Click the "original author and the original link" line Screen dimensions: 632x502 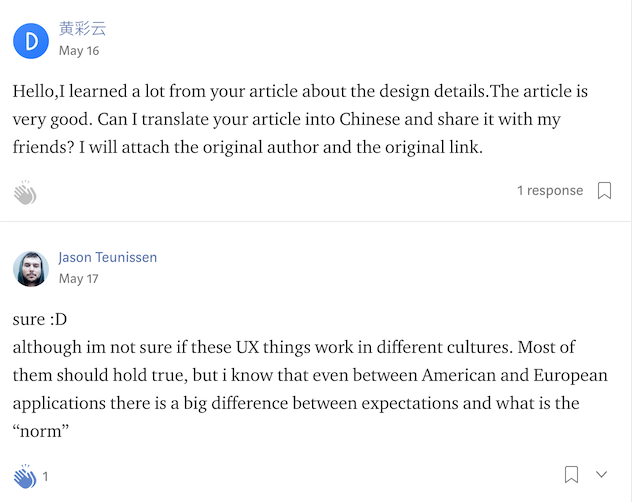click(330, 148)
